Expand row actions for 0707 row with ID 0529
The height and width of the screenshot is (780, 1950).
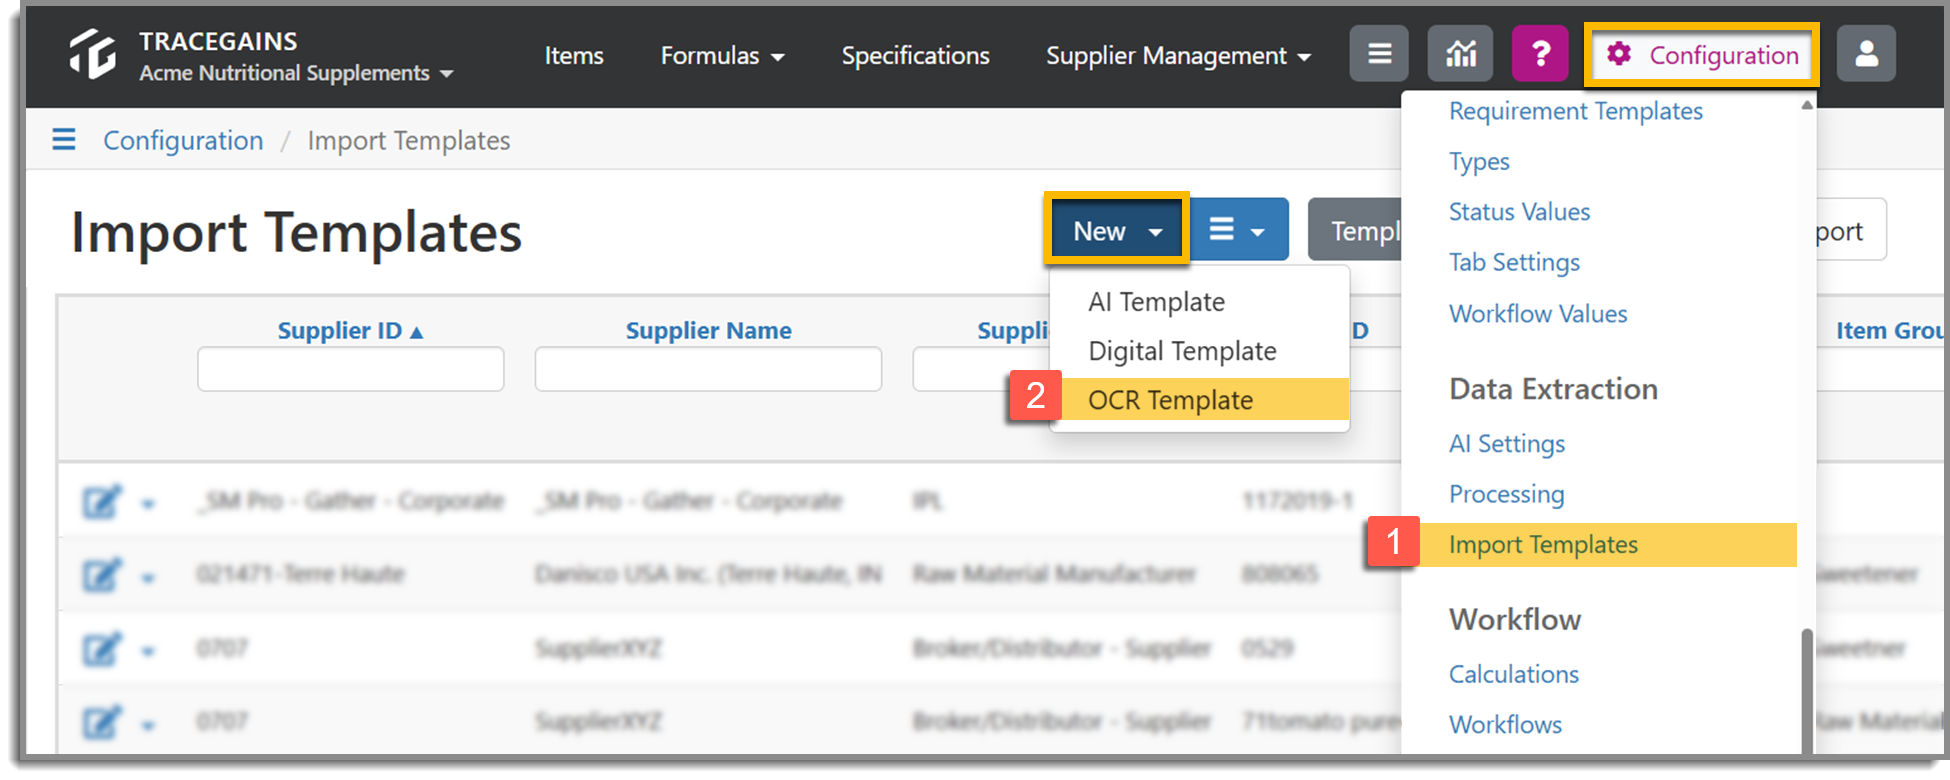tap(148, 652)
